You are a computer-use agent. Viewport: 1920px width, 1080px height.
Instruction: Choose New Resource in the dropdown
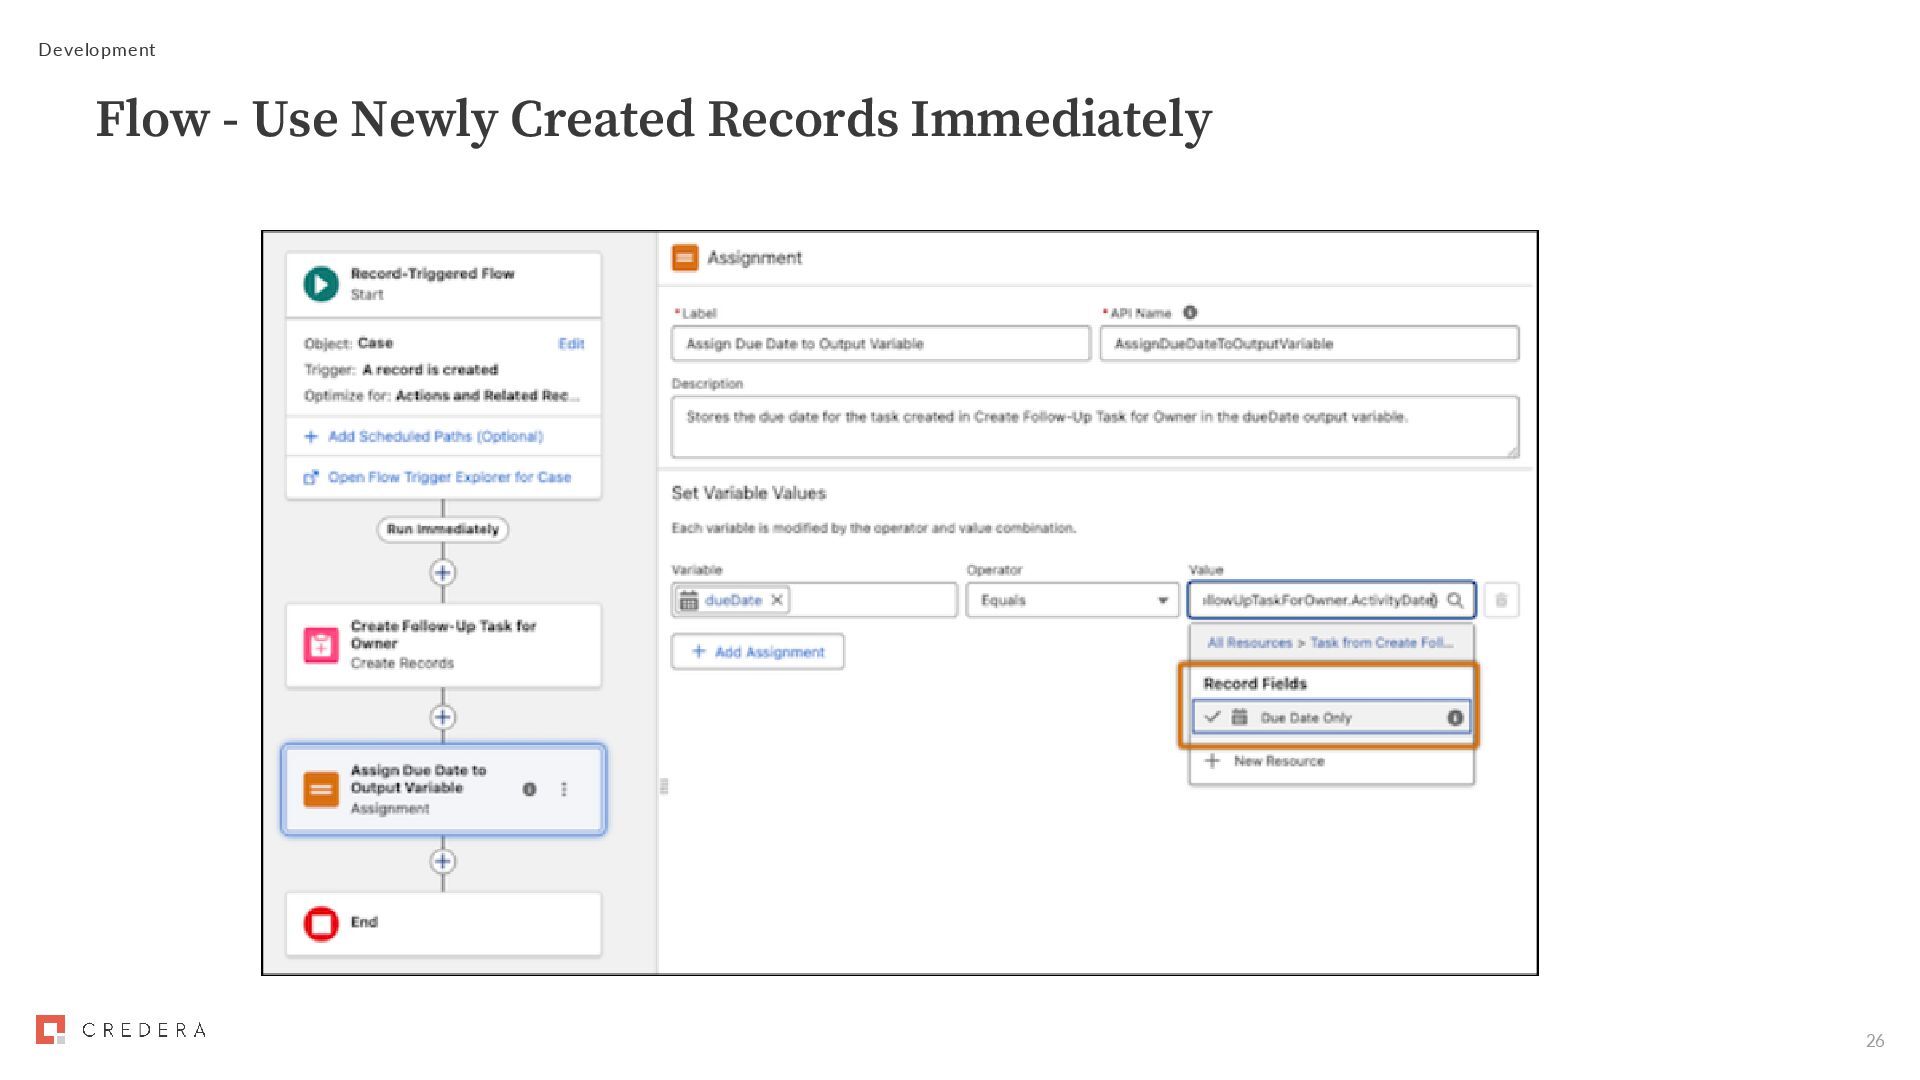click(x=1278, y=761)
